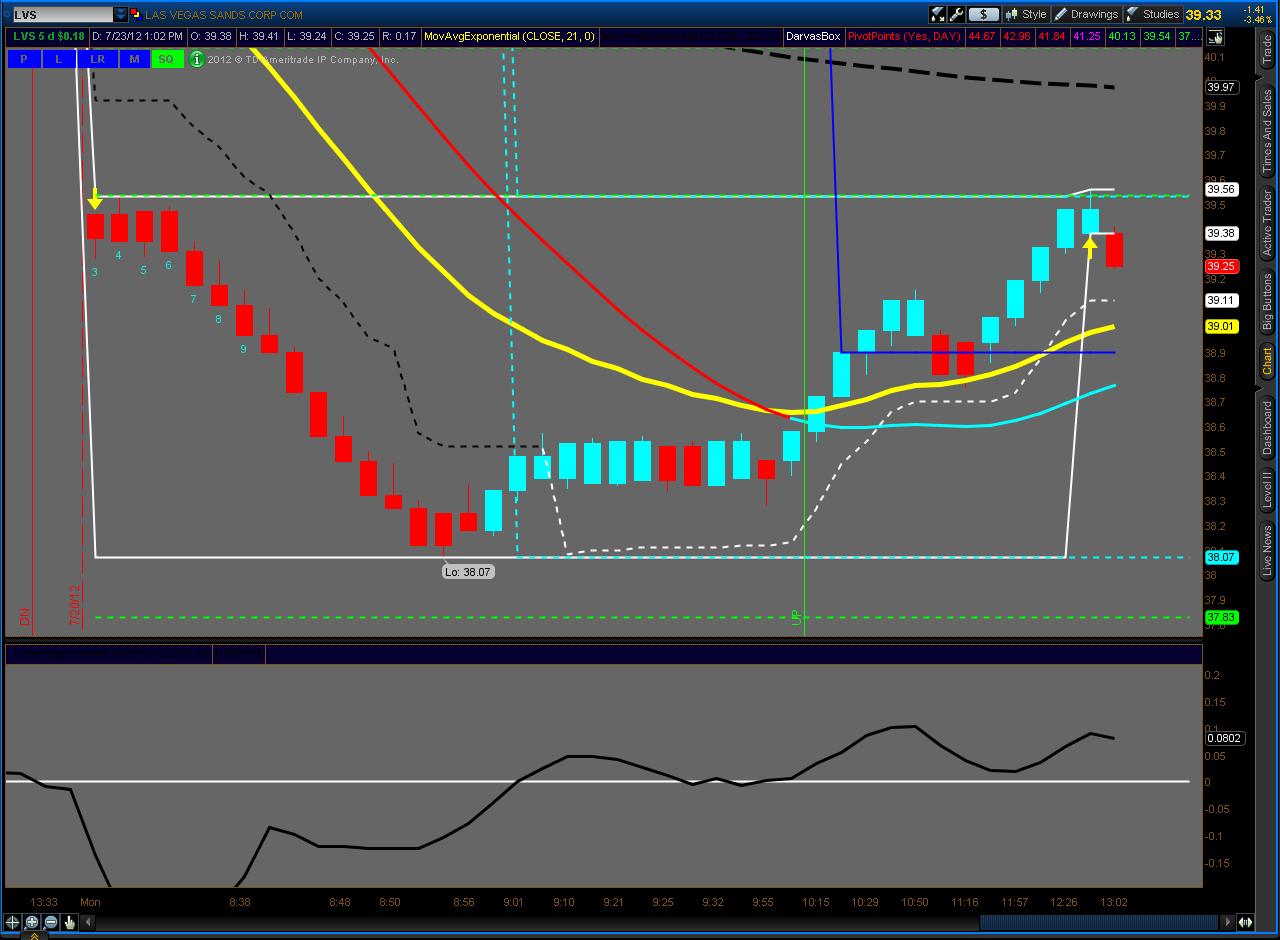Open the Studies menu

click(1152, 14)
